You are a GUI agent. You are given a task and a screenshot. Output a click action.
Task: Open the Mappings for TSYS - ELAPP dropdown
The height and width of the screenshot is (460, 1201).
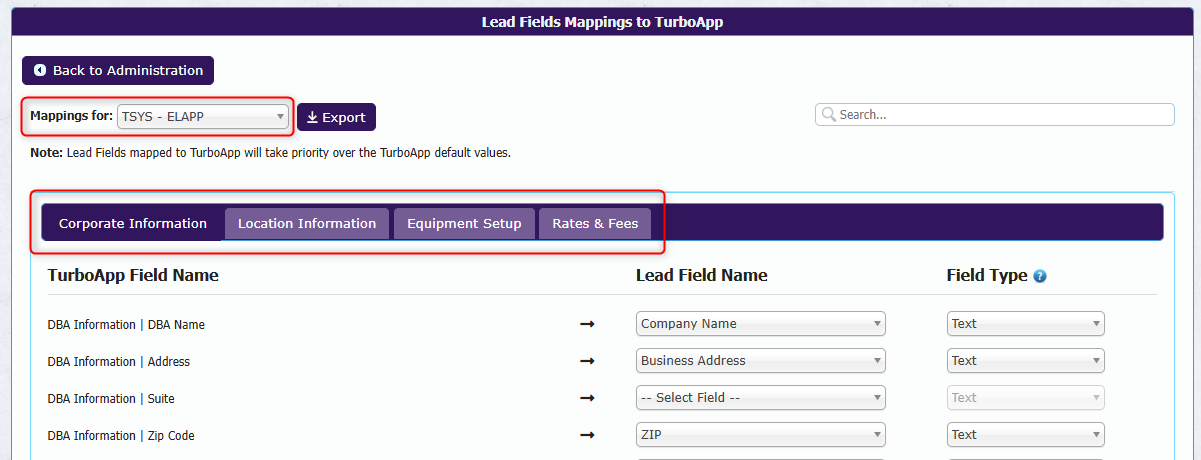203,117
